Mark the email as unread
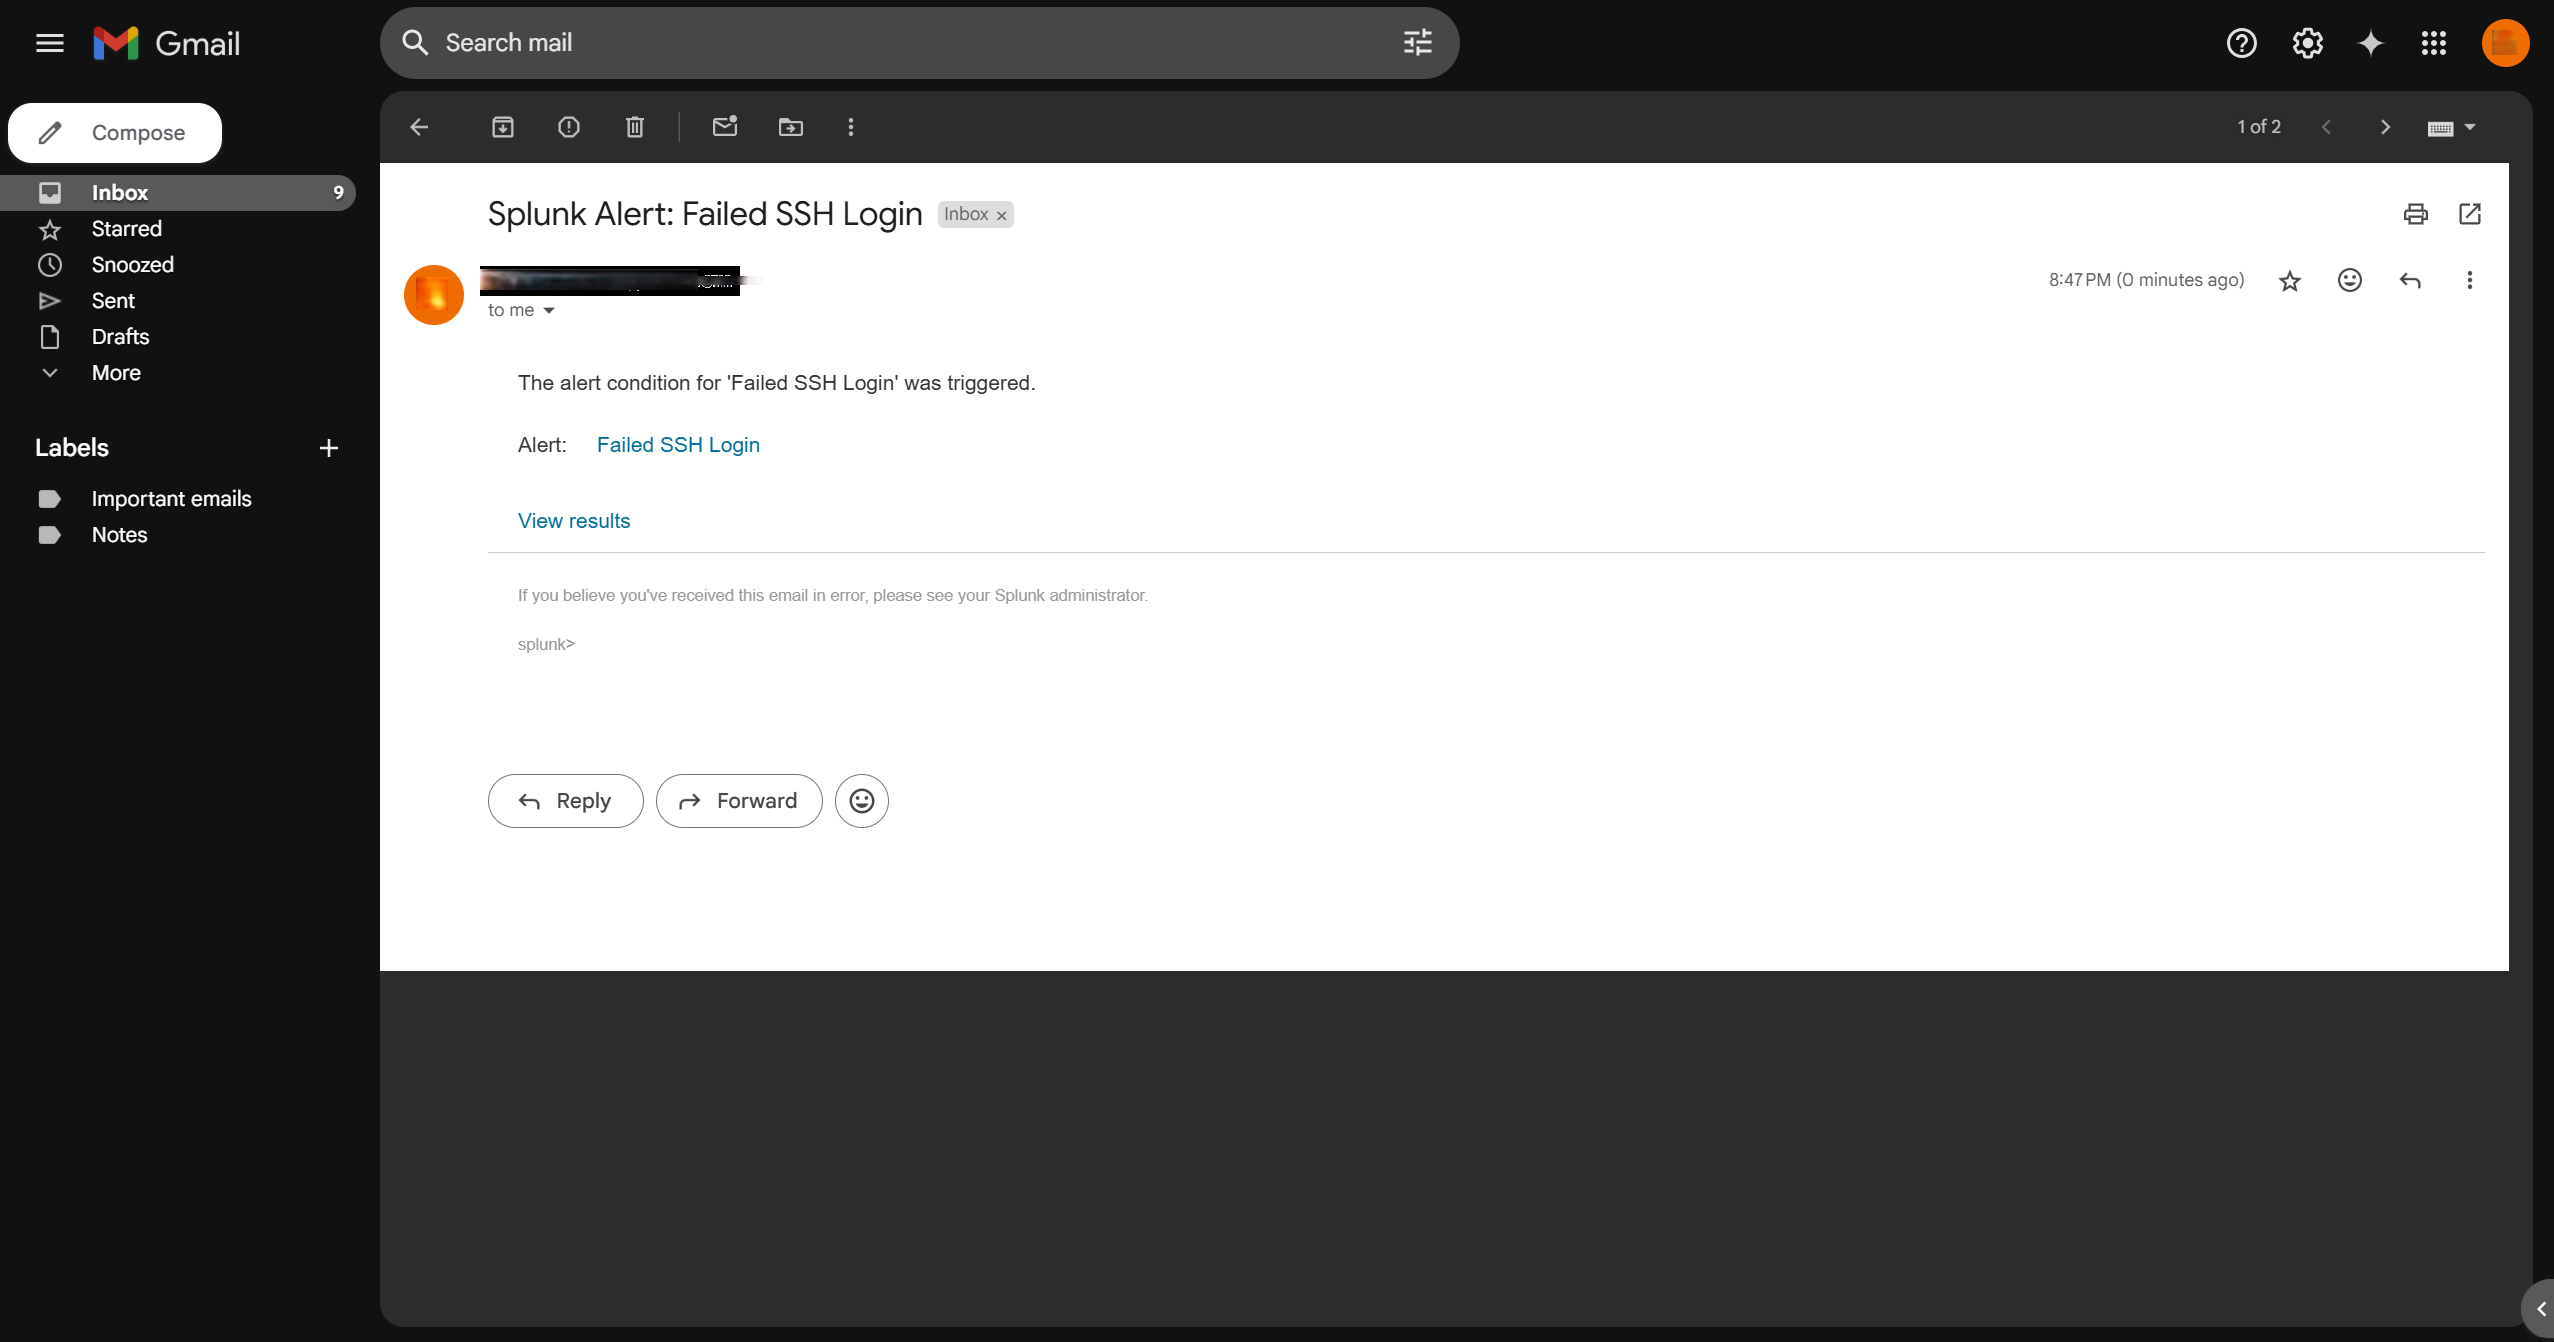Screen dimensions: 2554x1342 tap(725, 127)
